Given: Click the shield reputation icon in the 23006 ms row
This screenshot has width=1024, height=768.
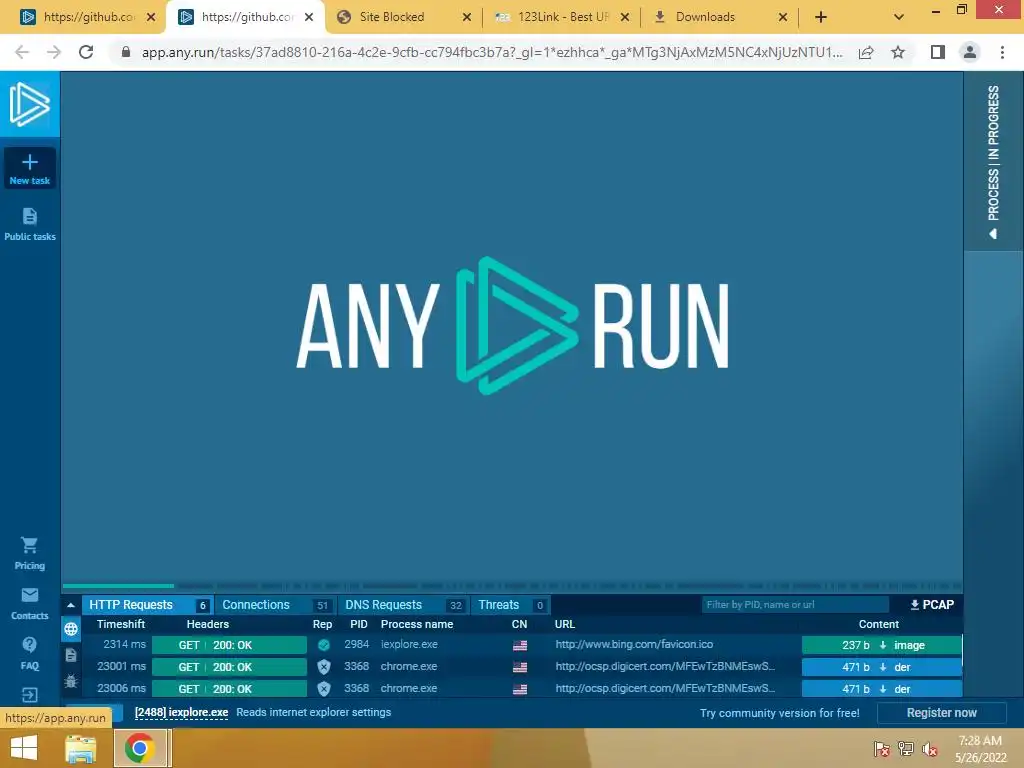Looking at the screenshot, I should tap(323, 688).
